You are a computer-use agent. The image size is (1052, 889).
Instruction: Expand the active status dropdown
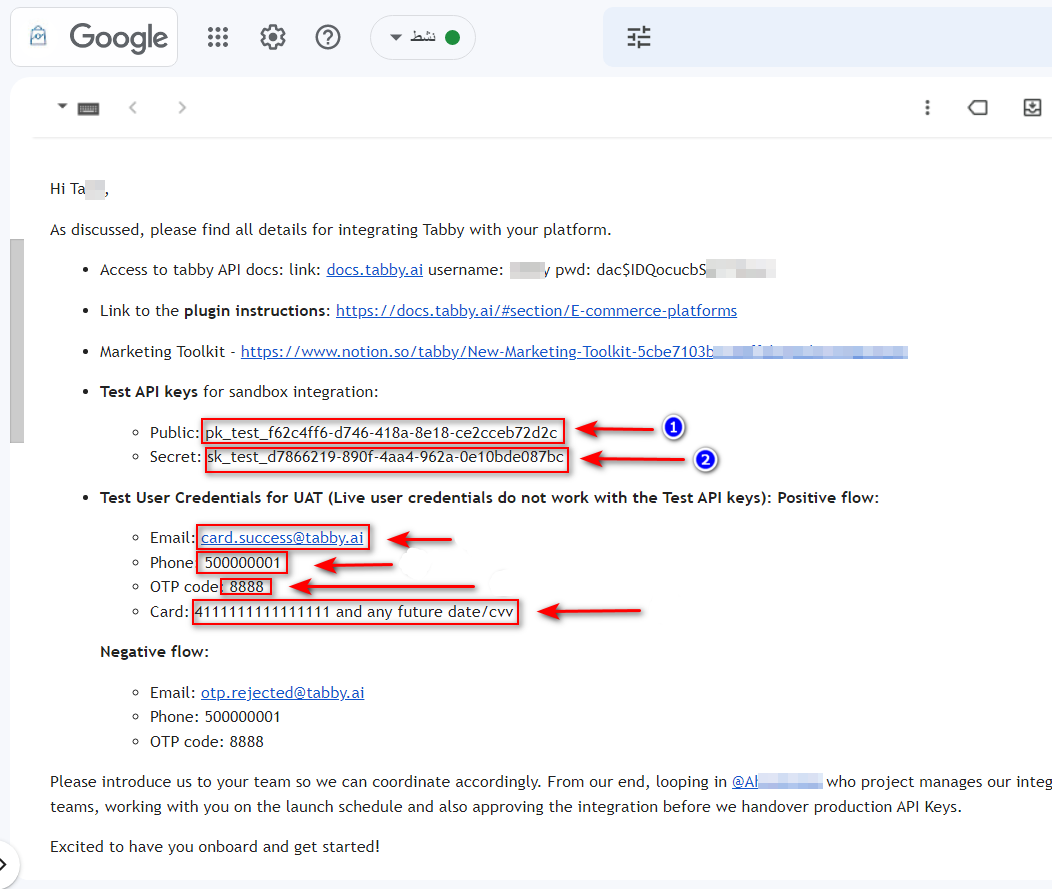(x=423, y=37)
